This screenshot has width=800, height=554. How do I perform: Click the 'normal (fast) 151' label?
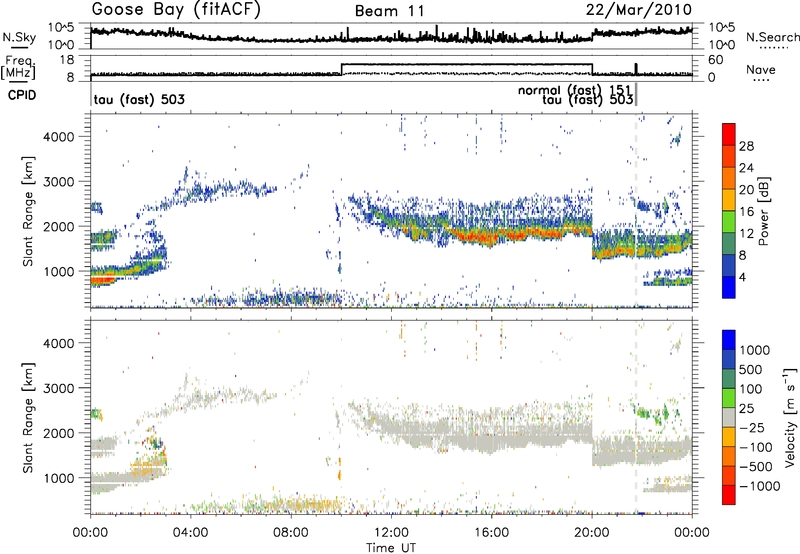(575, 91)
